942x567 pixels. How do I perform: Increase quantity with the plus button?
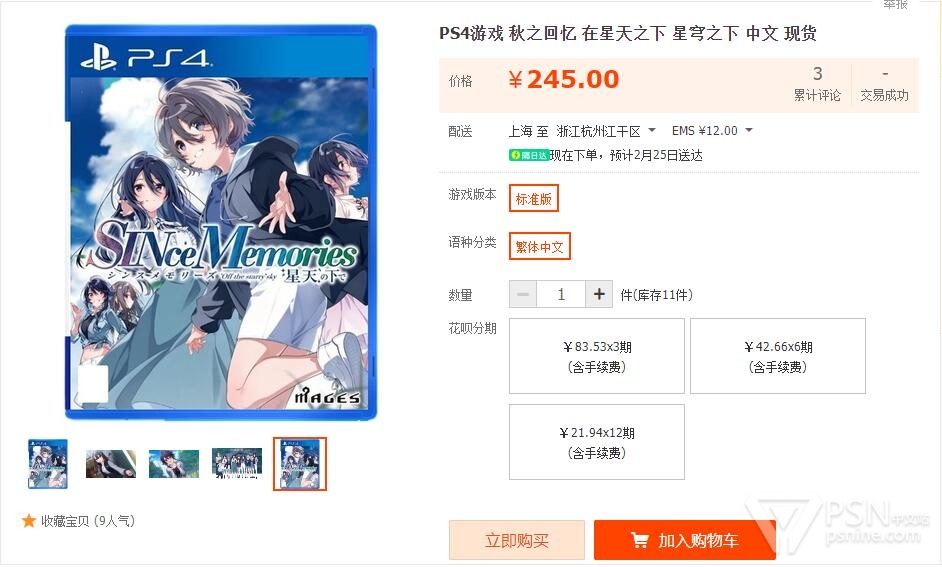(599, 294)
